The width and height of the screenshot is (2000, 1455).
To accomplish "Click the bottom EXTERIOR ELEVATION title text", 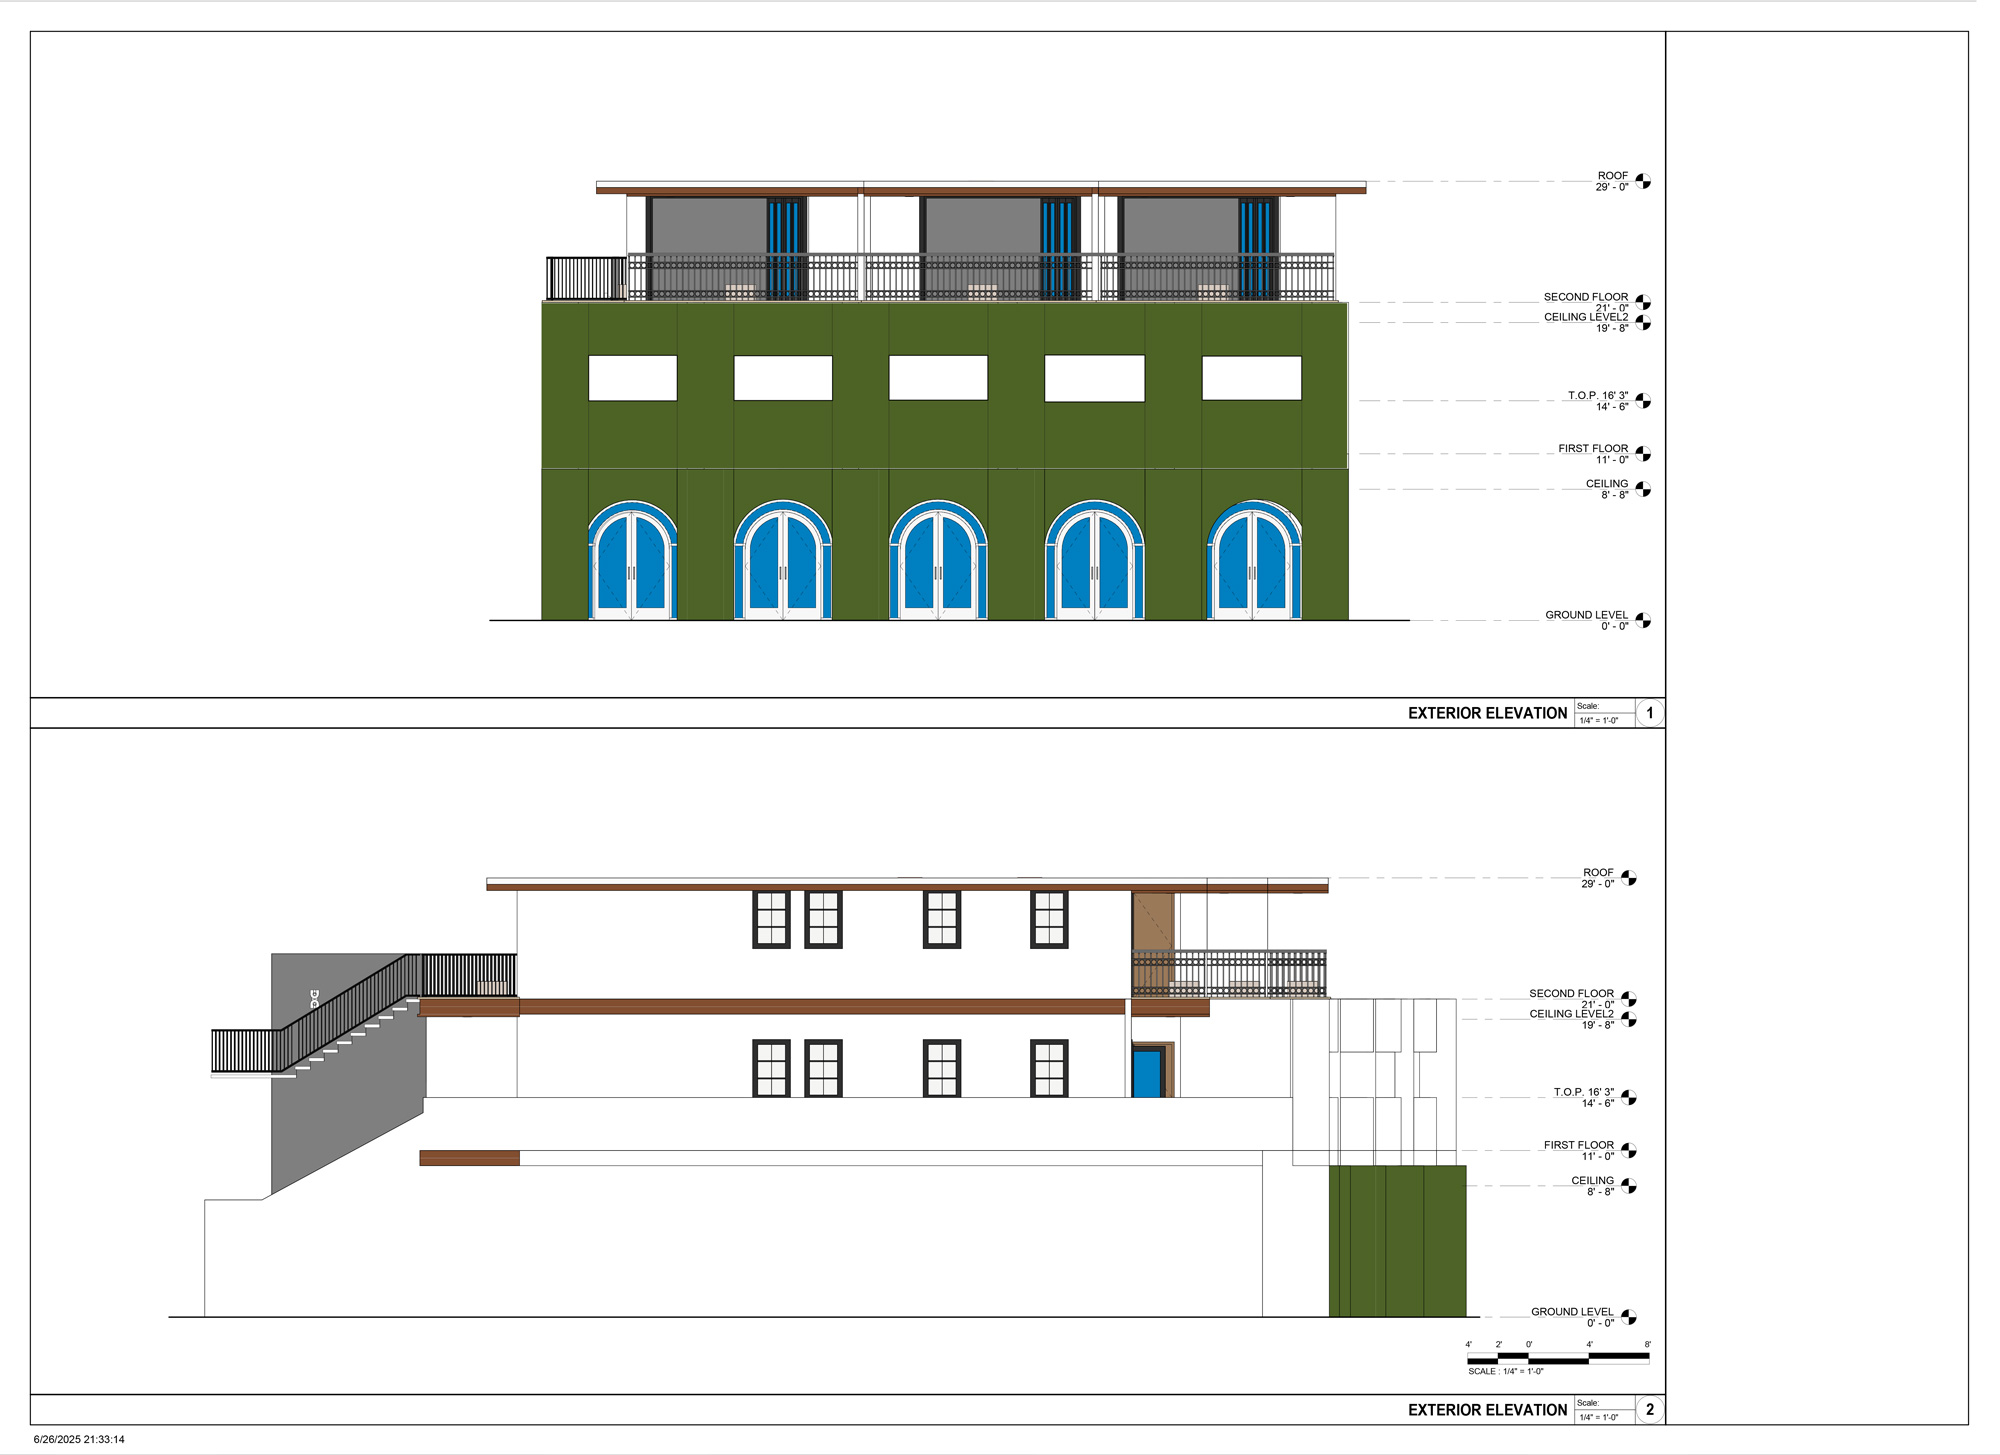I will click(1487, 1410).
